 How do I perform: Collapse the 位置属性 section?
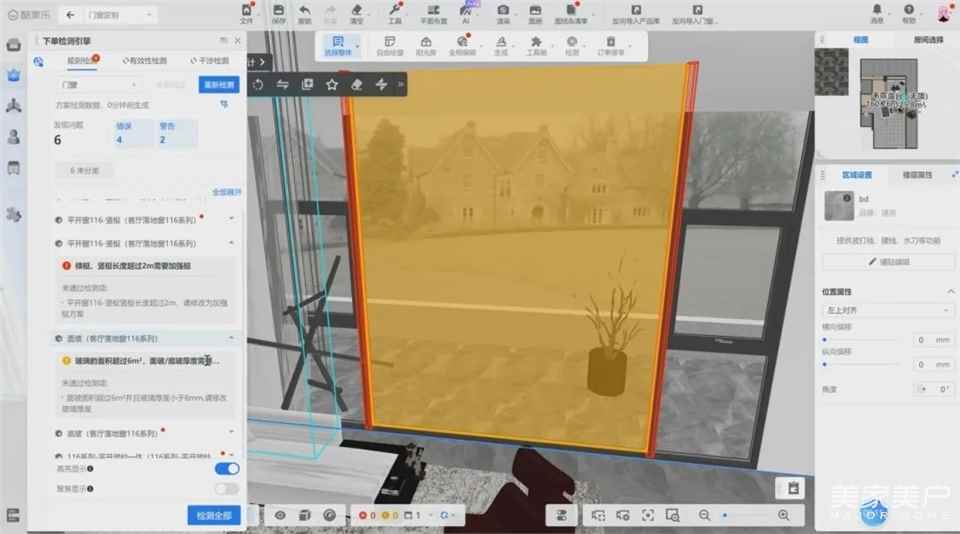pyautogui.click(x=949, y=291)
